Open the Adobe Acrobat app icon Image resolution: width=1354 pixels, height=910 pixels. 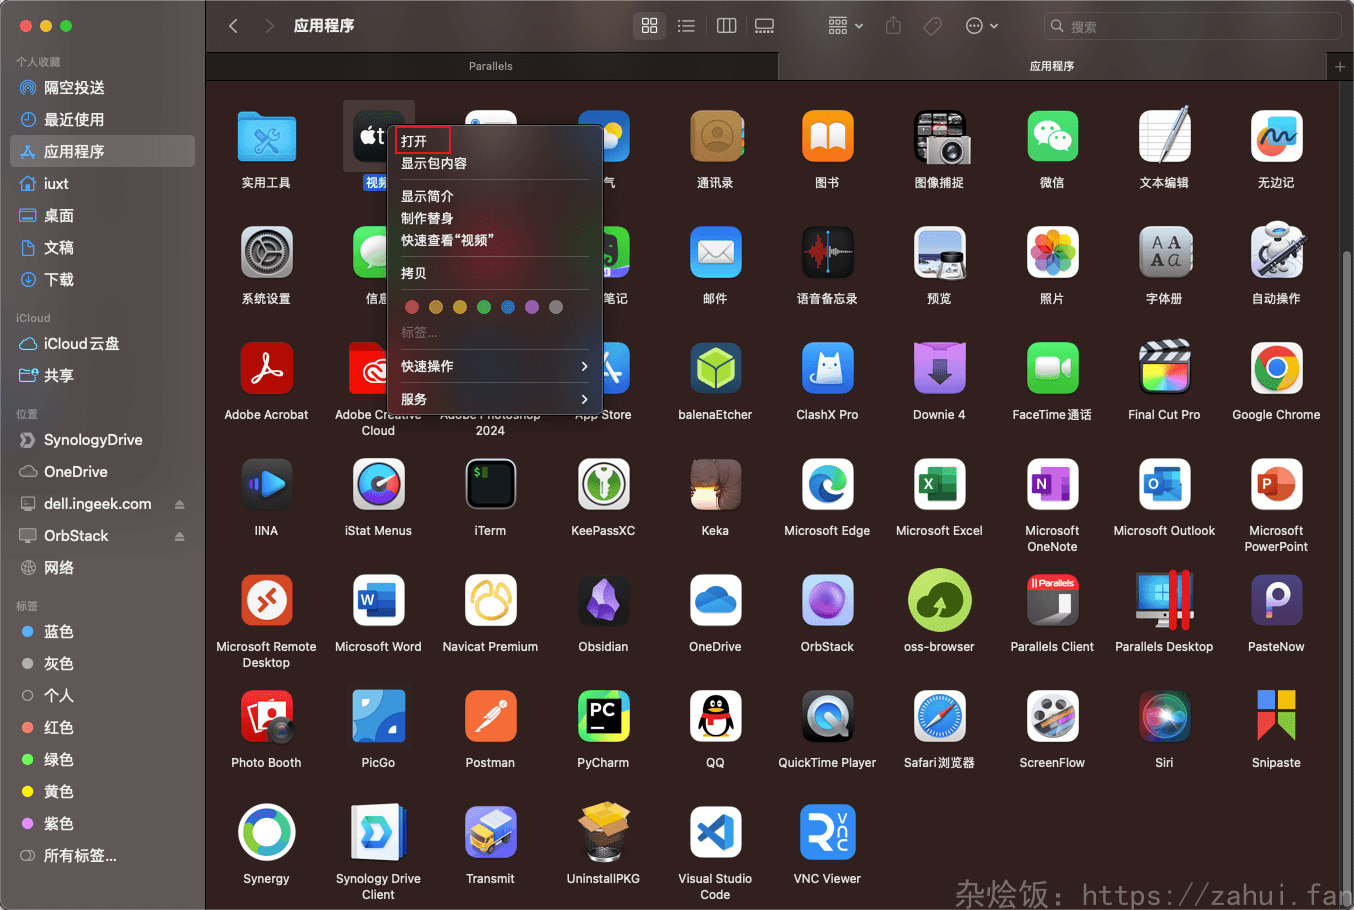click(266, 369)
